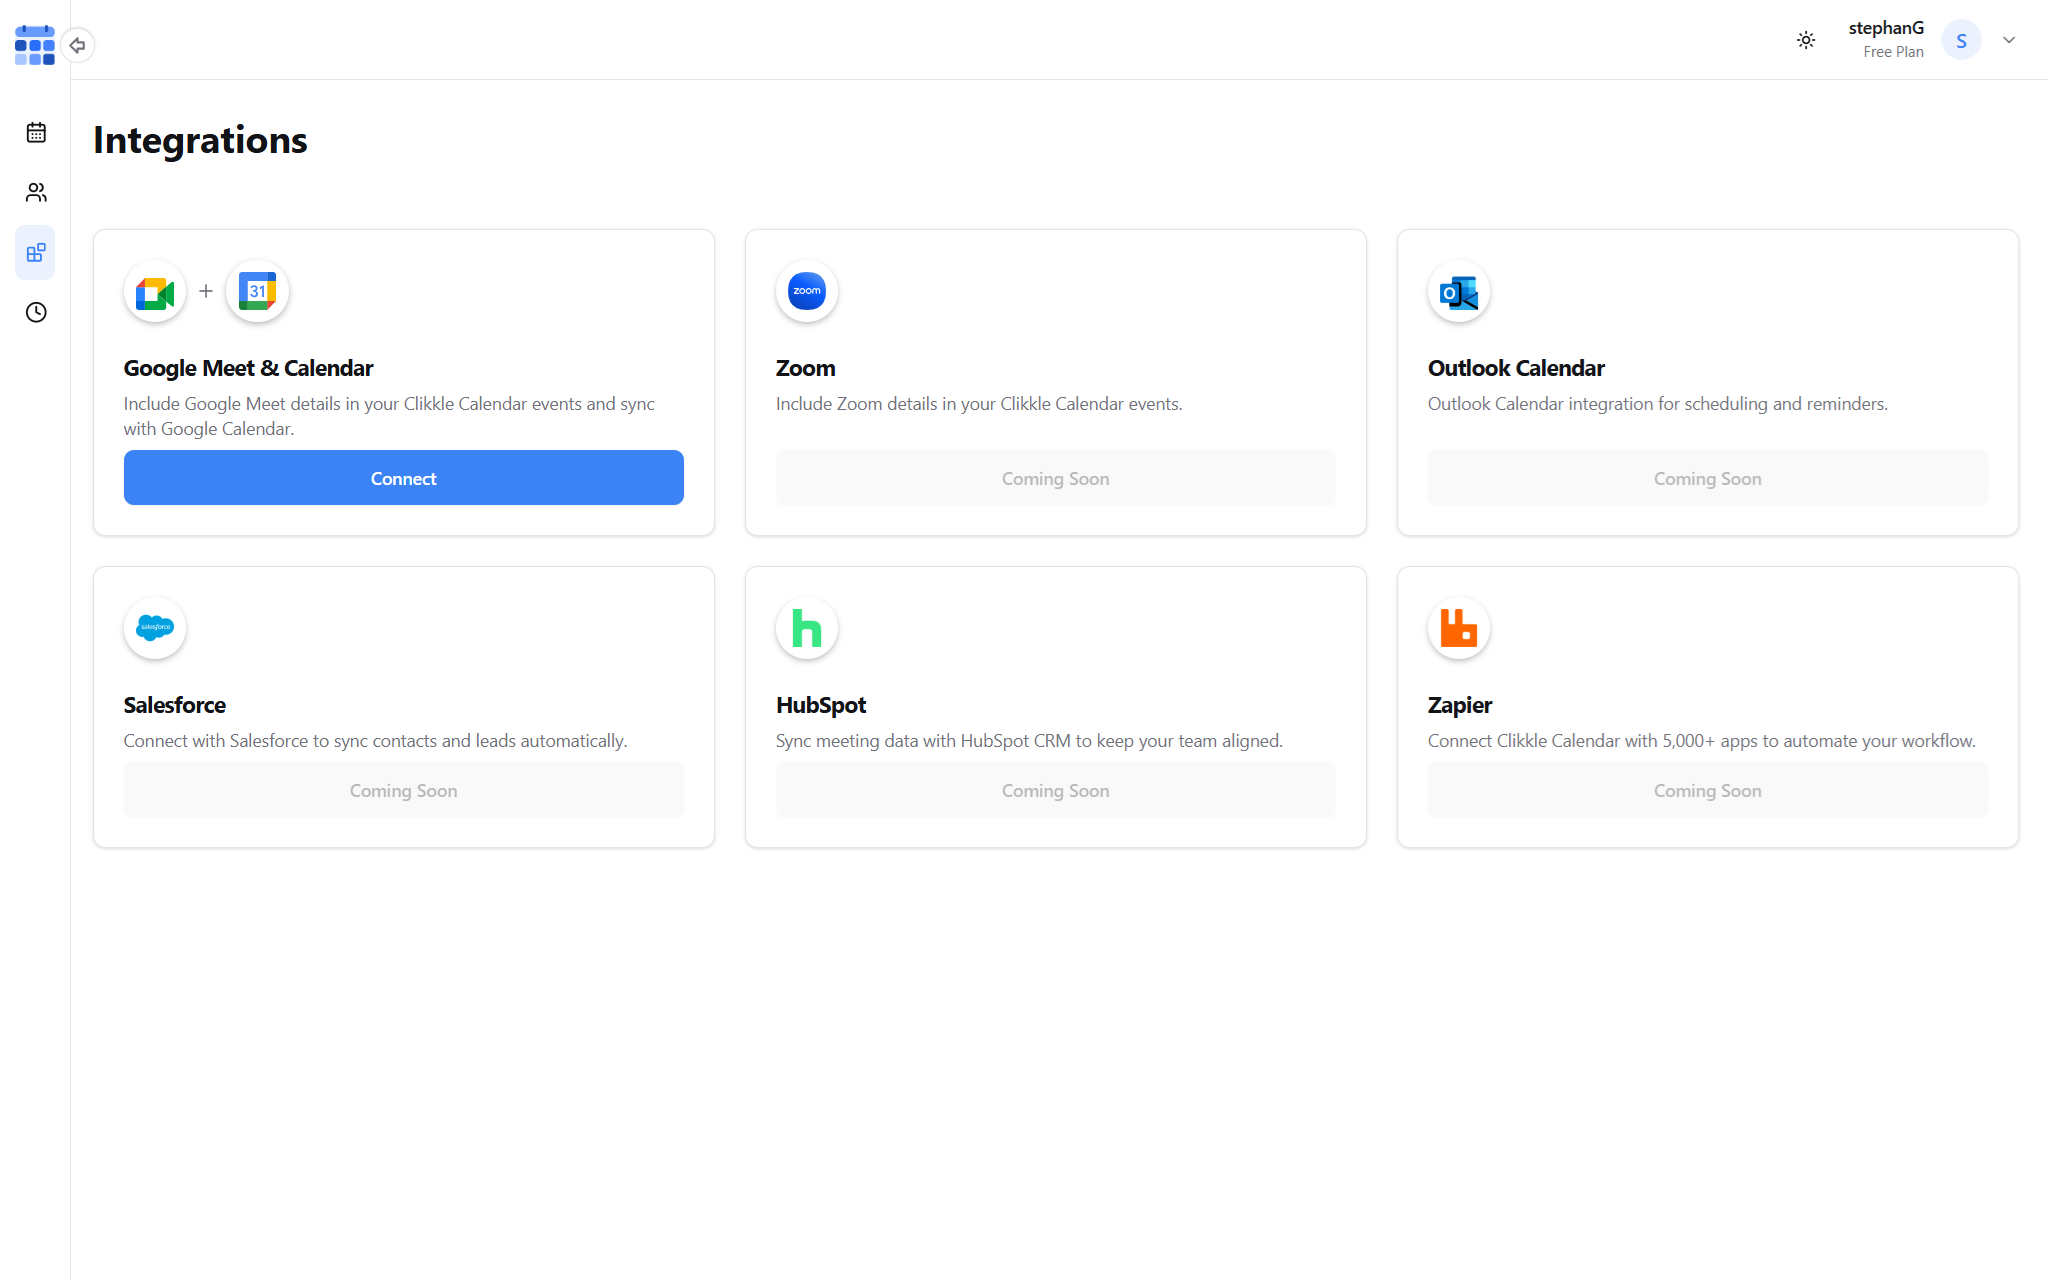The height and width of the screenshot is (1280, 2048).
Task: Open the calendar page from sidebar
Action: [x=36, y=132]
